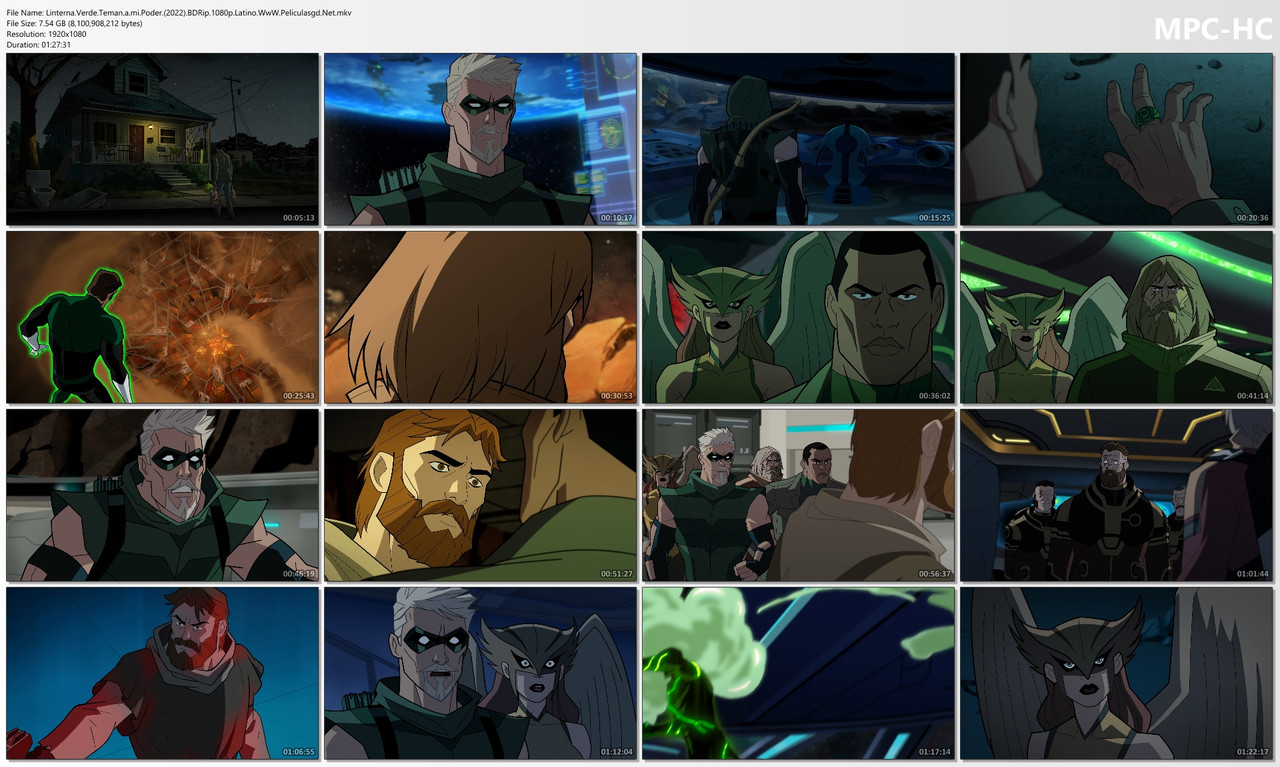Open the thumbnail stamped 00:36:02
The image size is (1280, 767).
pos(798,317)
